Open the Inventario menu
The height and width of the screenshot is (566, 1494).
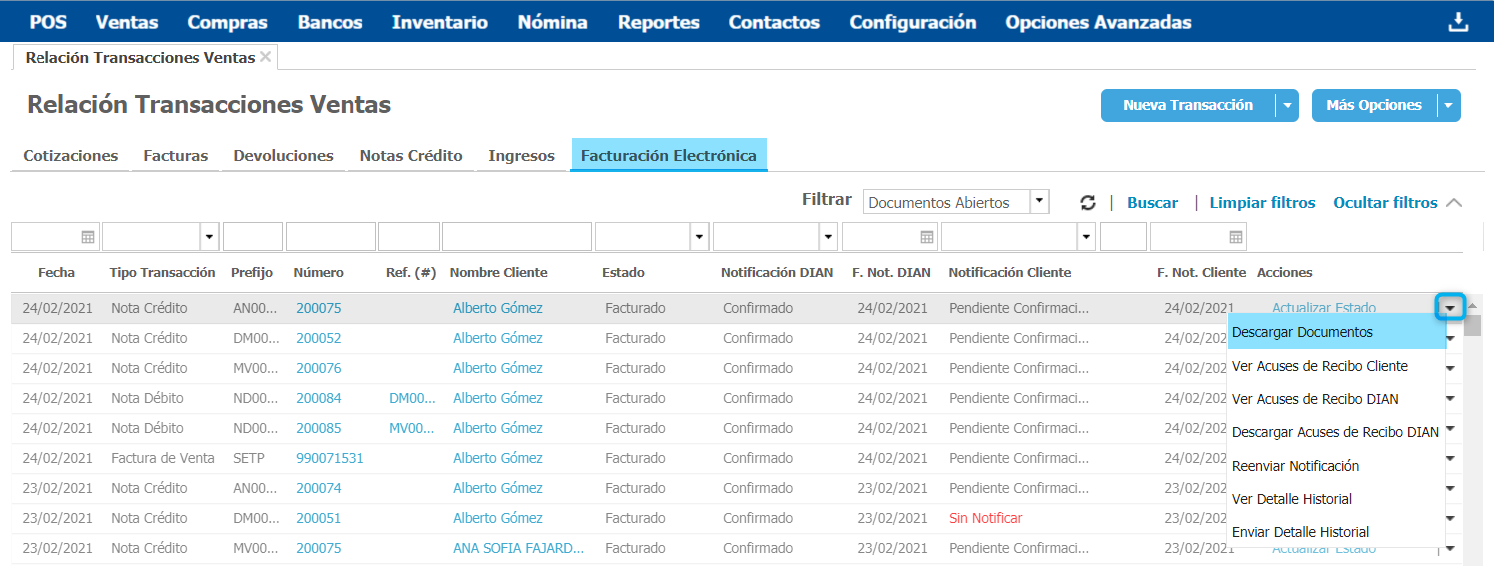pyautogui.click(x=440, y=22)
